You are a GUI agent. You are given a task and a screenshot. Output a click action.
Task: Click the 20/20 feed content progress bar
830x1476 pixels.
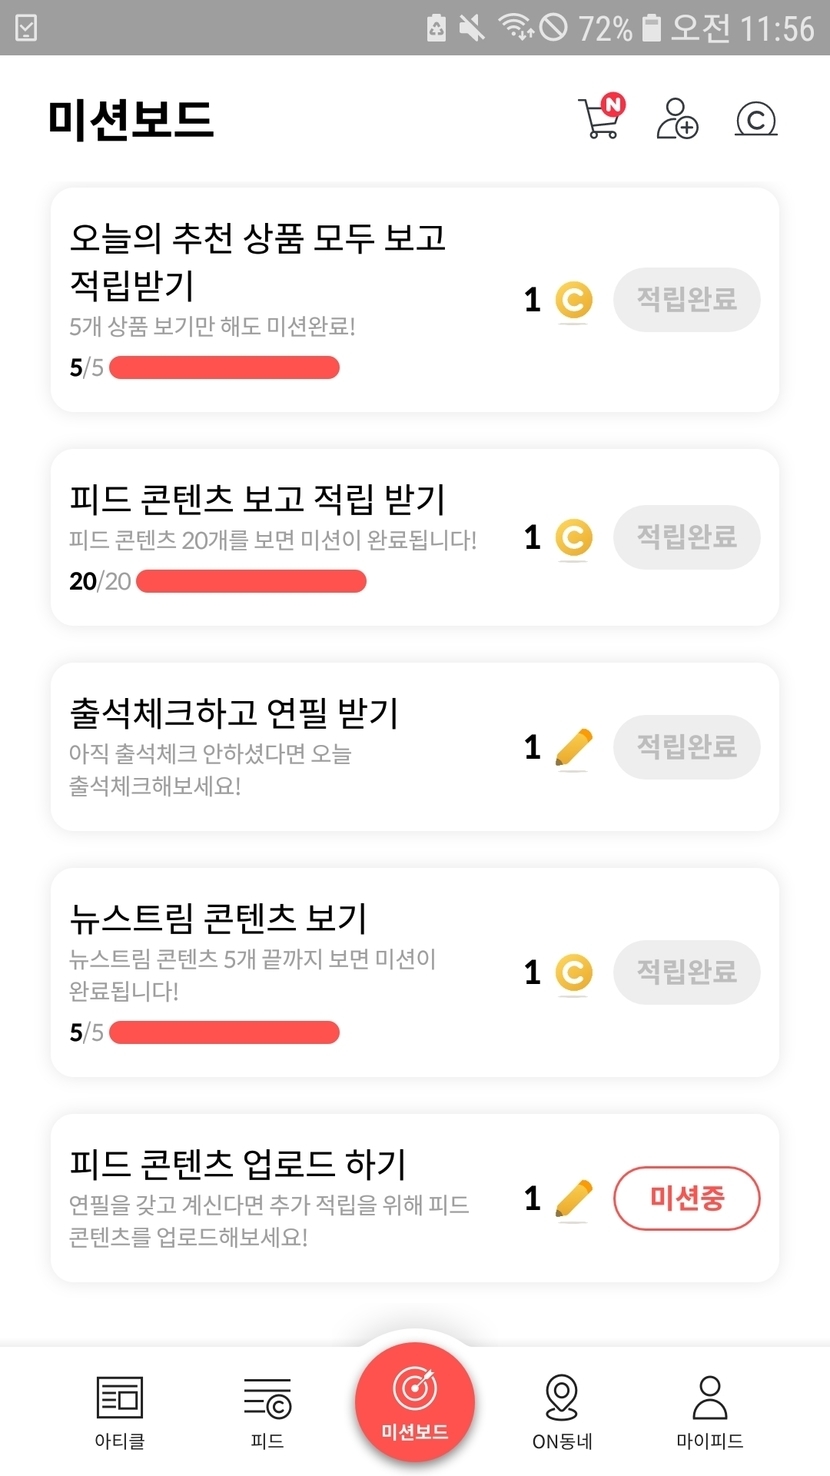pyautogui.click(x=251, y=581)
